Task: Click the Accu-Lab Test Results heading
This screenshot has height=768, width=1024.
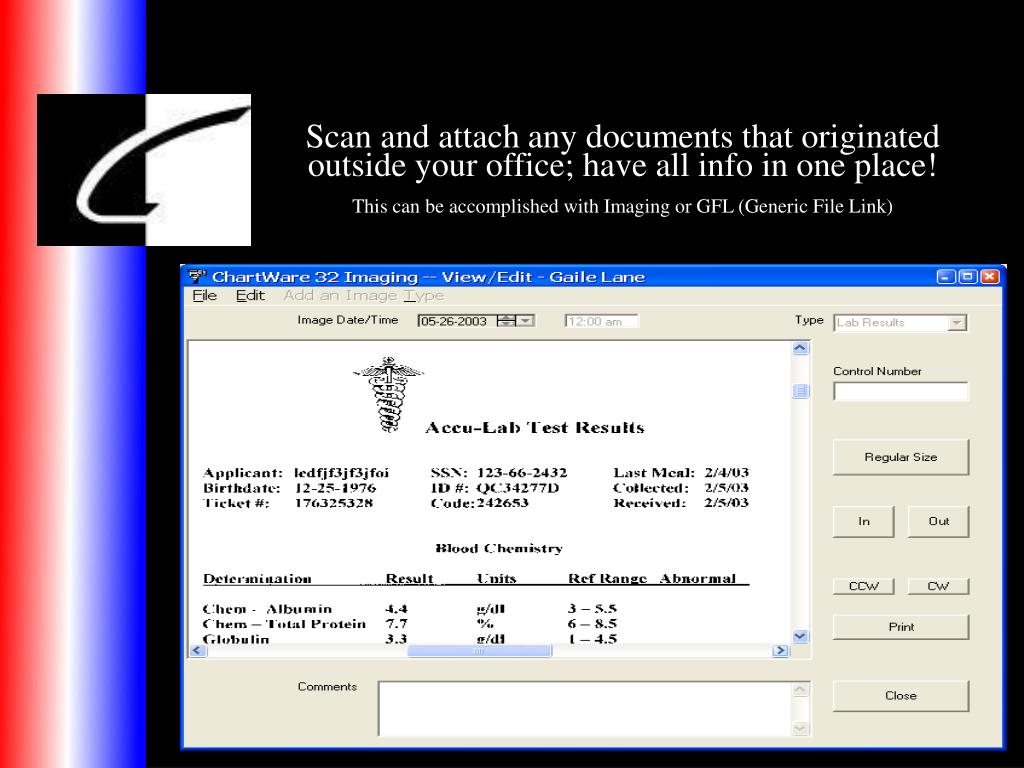Action: pyautogui.click(x=535, y=428)
